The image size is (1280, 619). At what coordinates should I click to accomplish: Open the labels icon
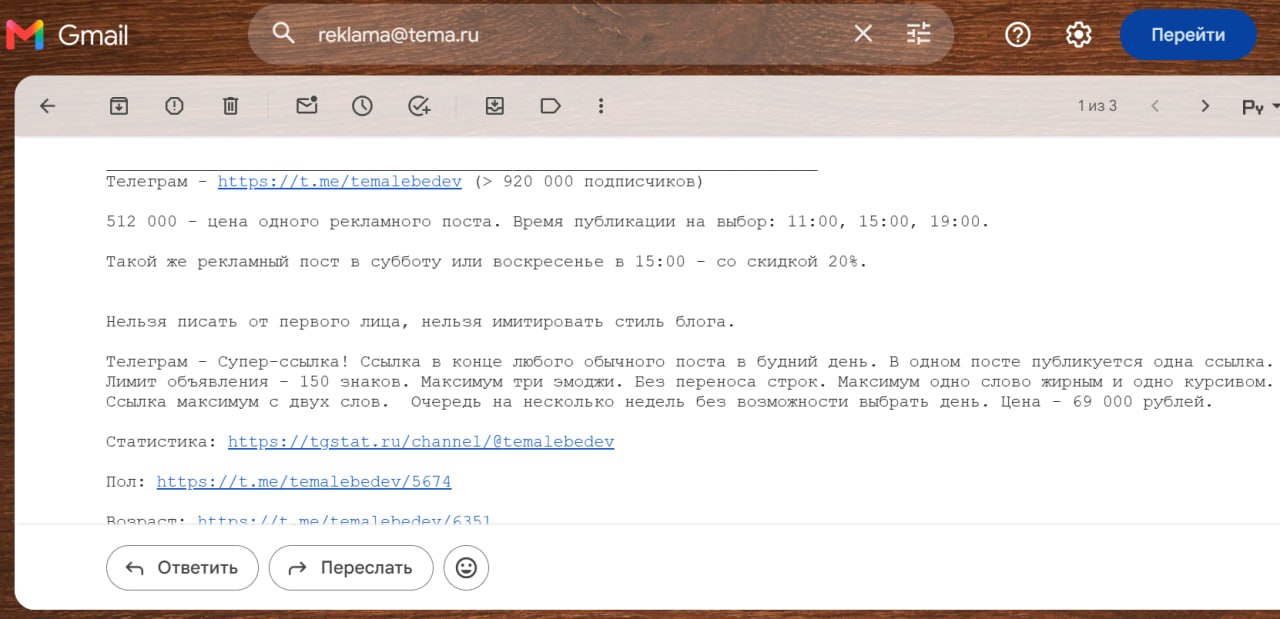pyautogui.click(x=550, y=106)
